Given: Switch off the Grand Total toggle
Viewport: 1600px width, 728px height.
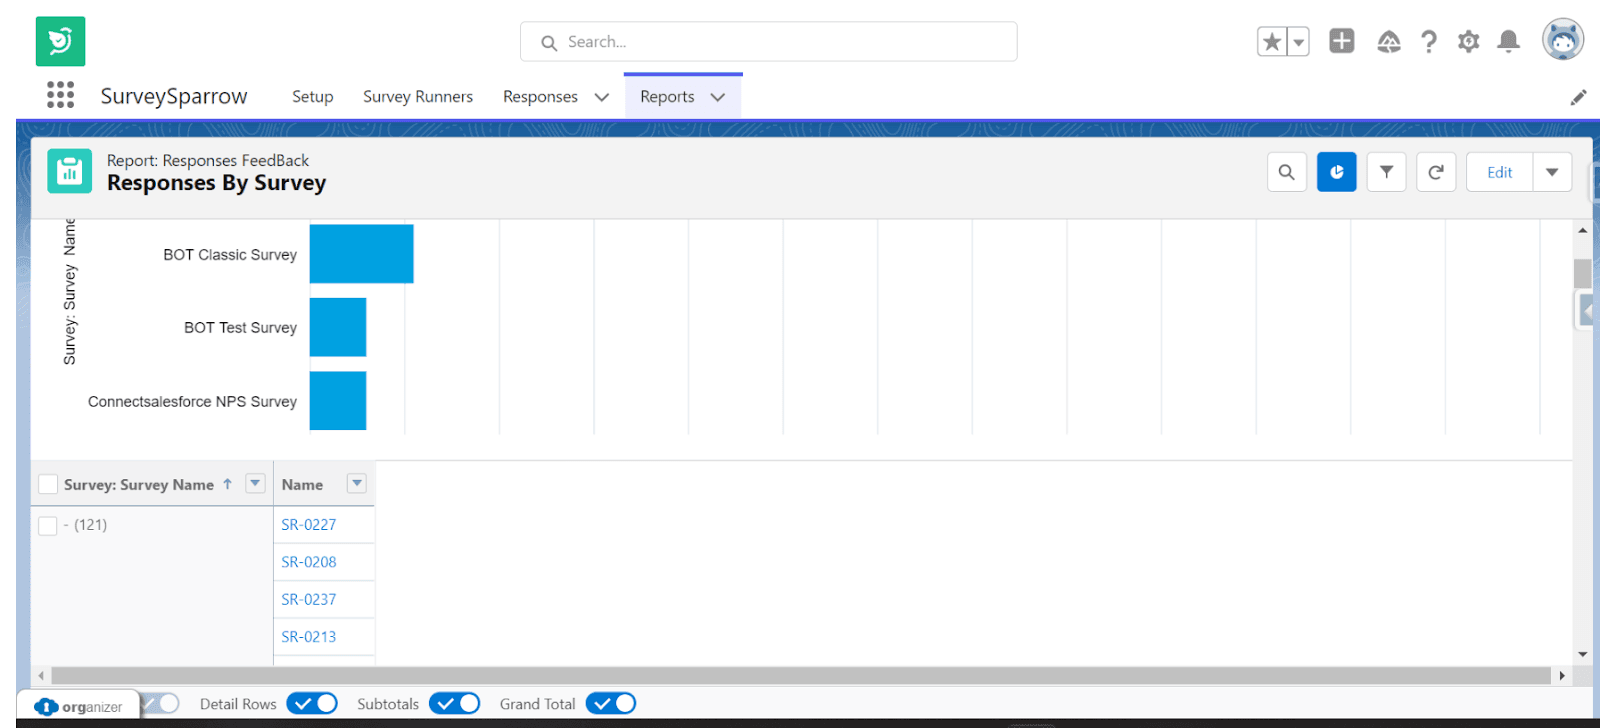Looking at the screenshot, I should 611,704.
